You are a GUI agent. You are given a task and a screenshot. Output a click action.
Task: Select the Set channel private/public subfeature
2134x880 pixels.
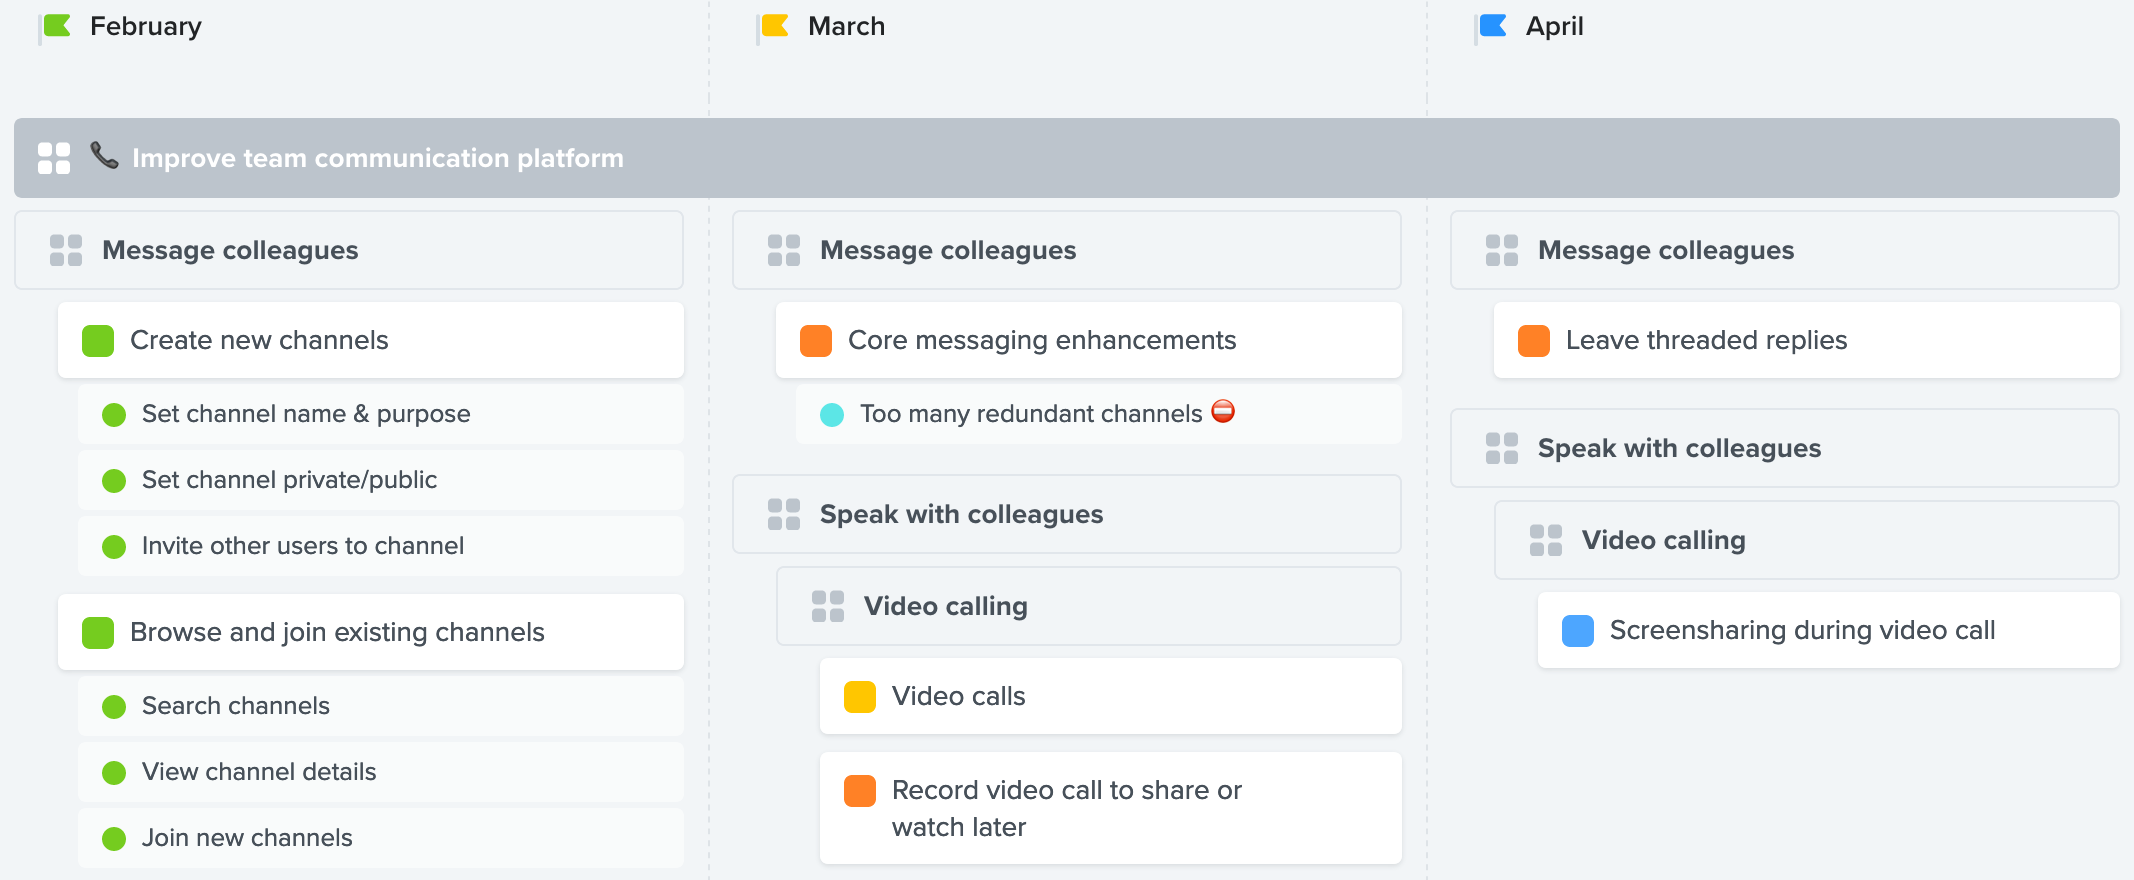point(381,480)
